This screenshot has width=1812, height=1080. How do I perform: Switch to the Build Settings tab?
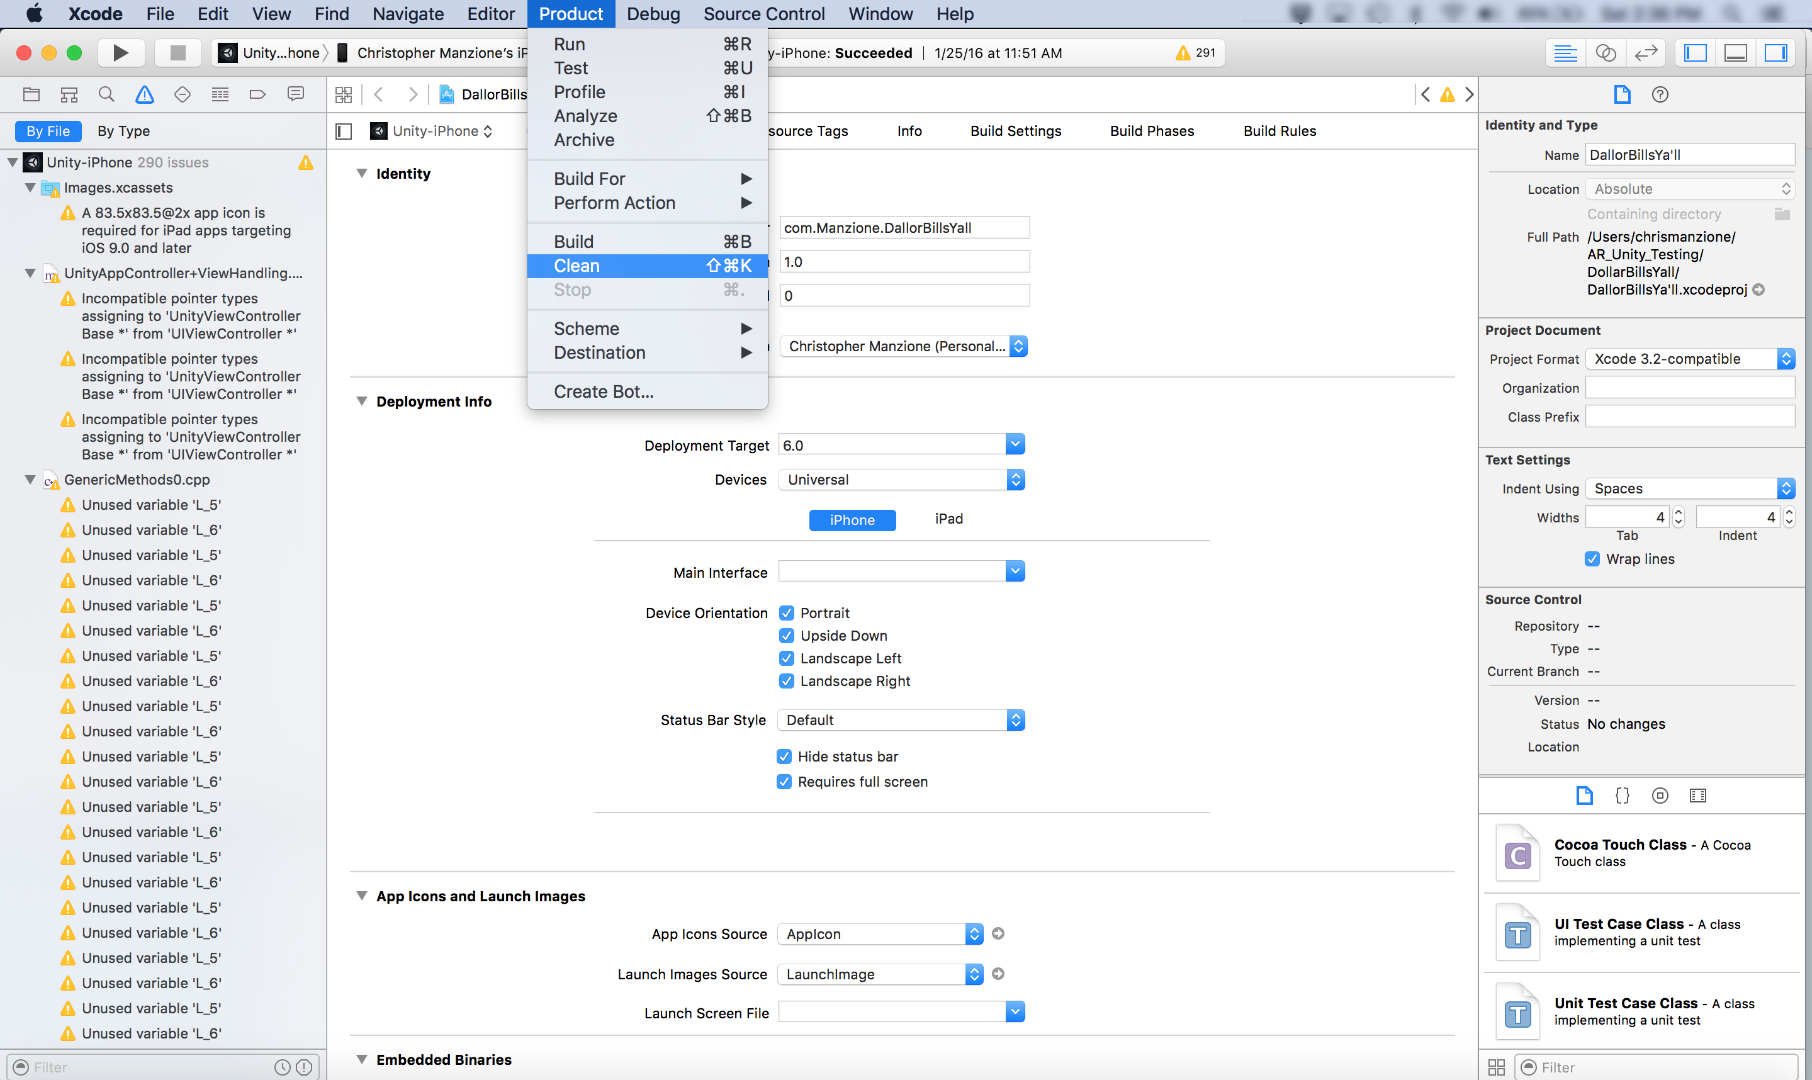click(x=1015, y=131)
